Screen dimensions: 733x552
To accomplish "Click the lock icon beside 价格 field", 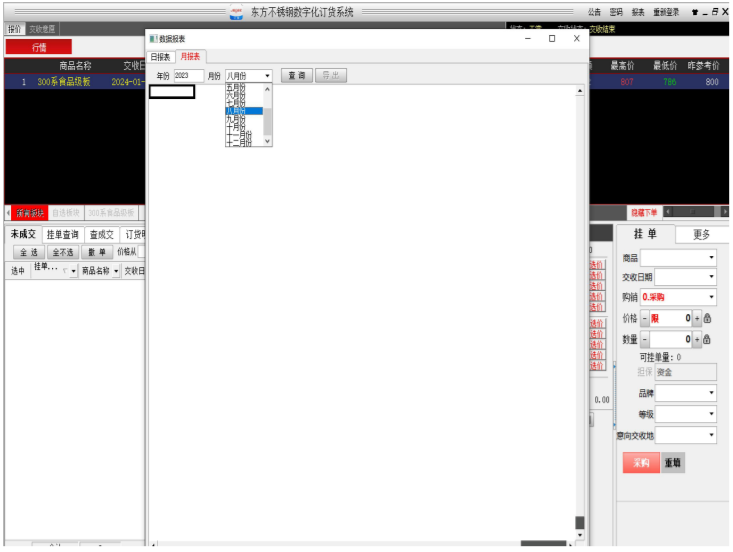I will pos(708,318).
